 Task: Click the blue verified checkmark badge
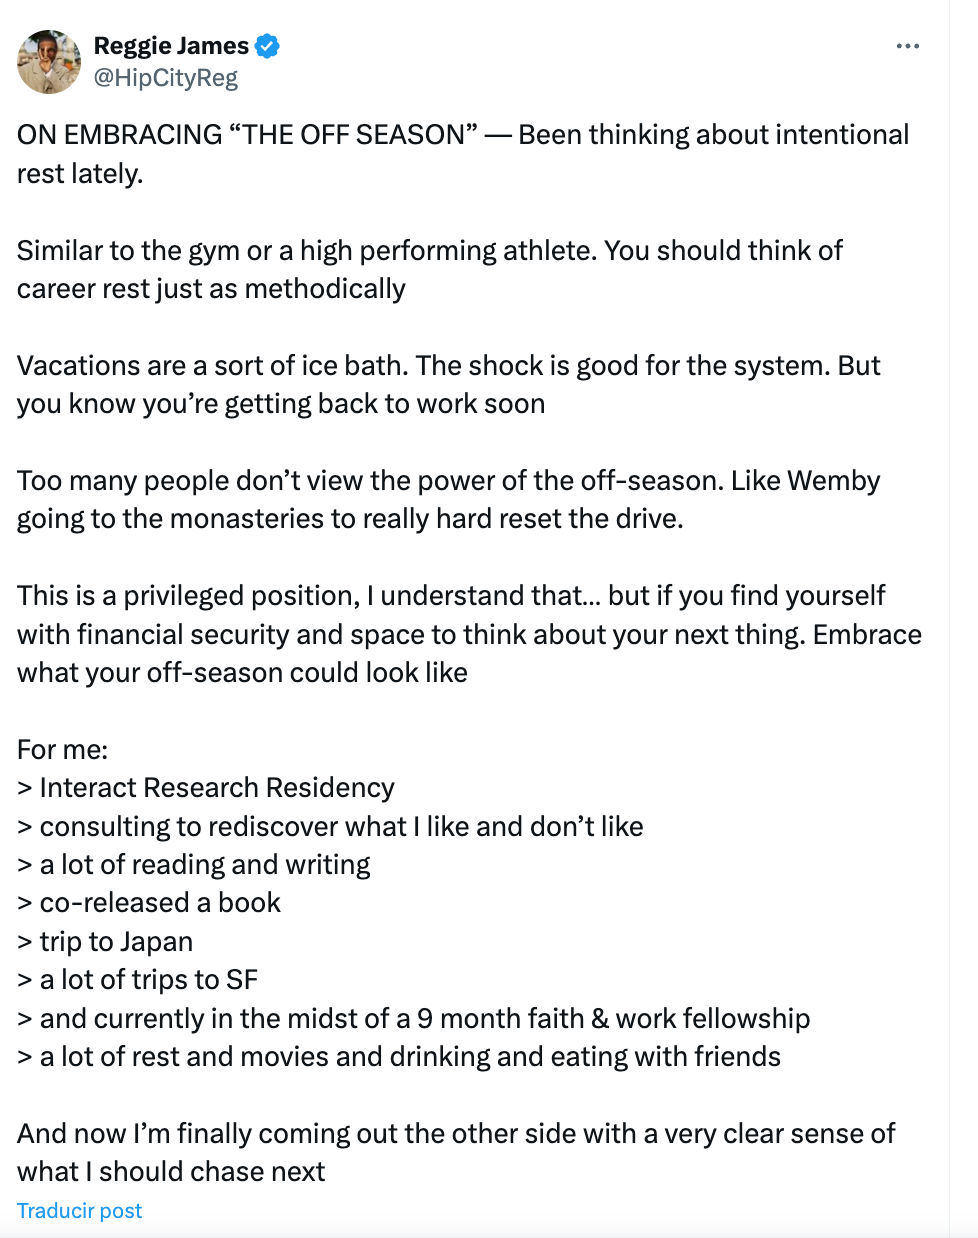(267, 46)
